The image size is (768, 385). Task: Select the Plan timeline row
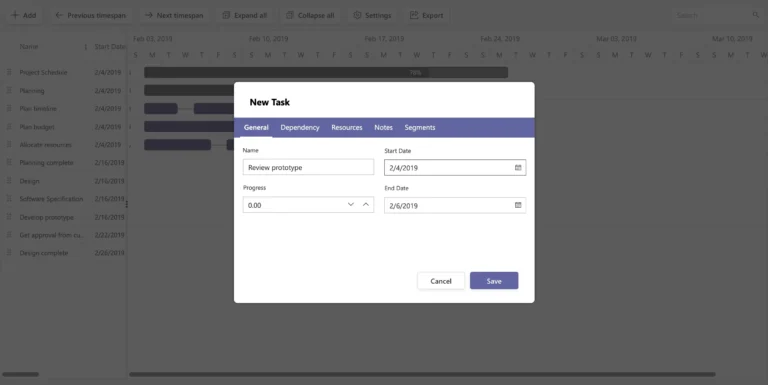(64, 109)
